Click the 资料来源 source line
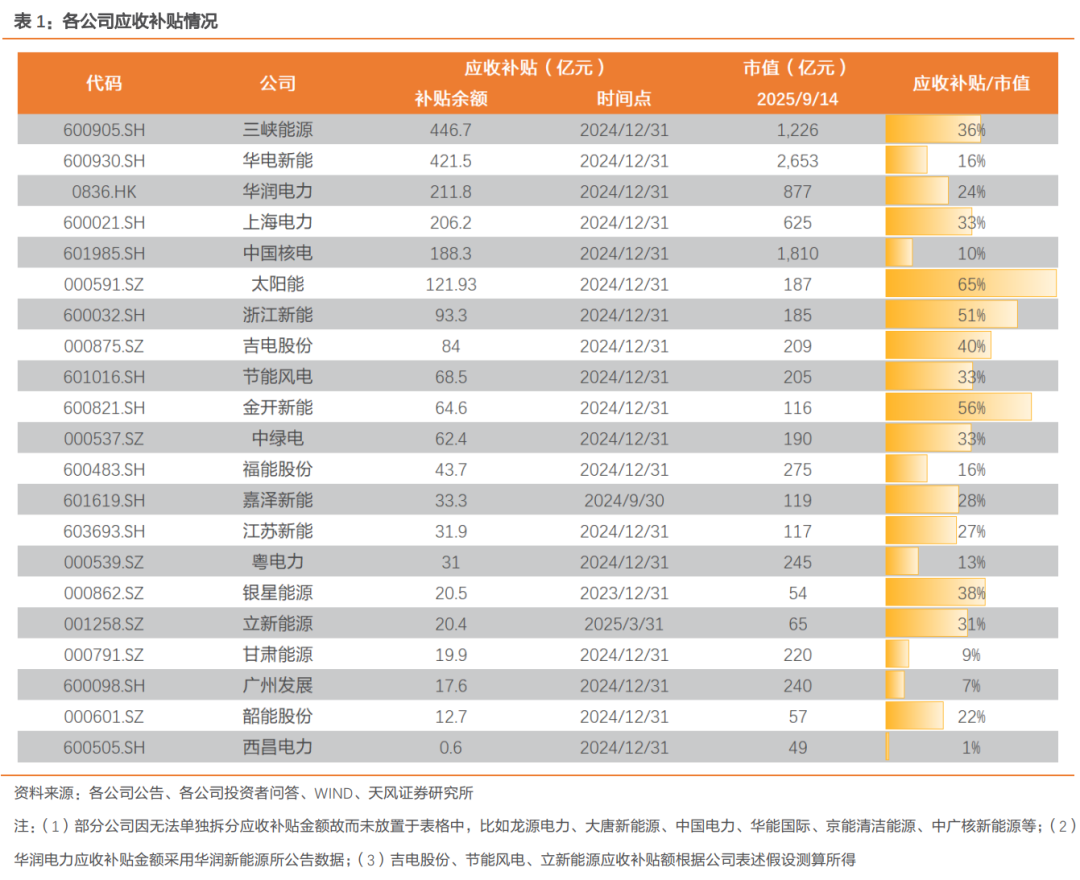Viewport: 1080px width, 880px height. click(244, 793)
